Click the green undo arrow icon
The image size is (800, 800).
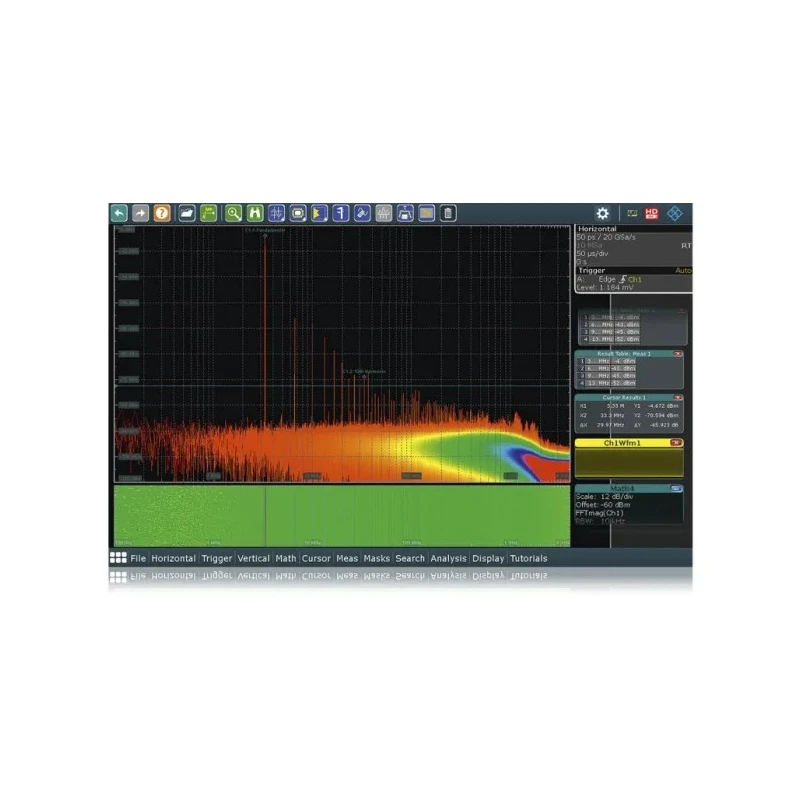tap(119, 213)
